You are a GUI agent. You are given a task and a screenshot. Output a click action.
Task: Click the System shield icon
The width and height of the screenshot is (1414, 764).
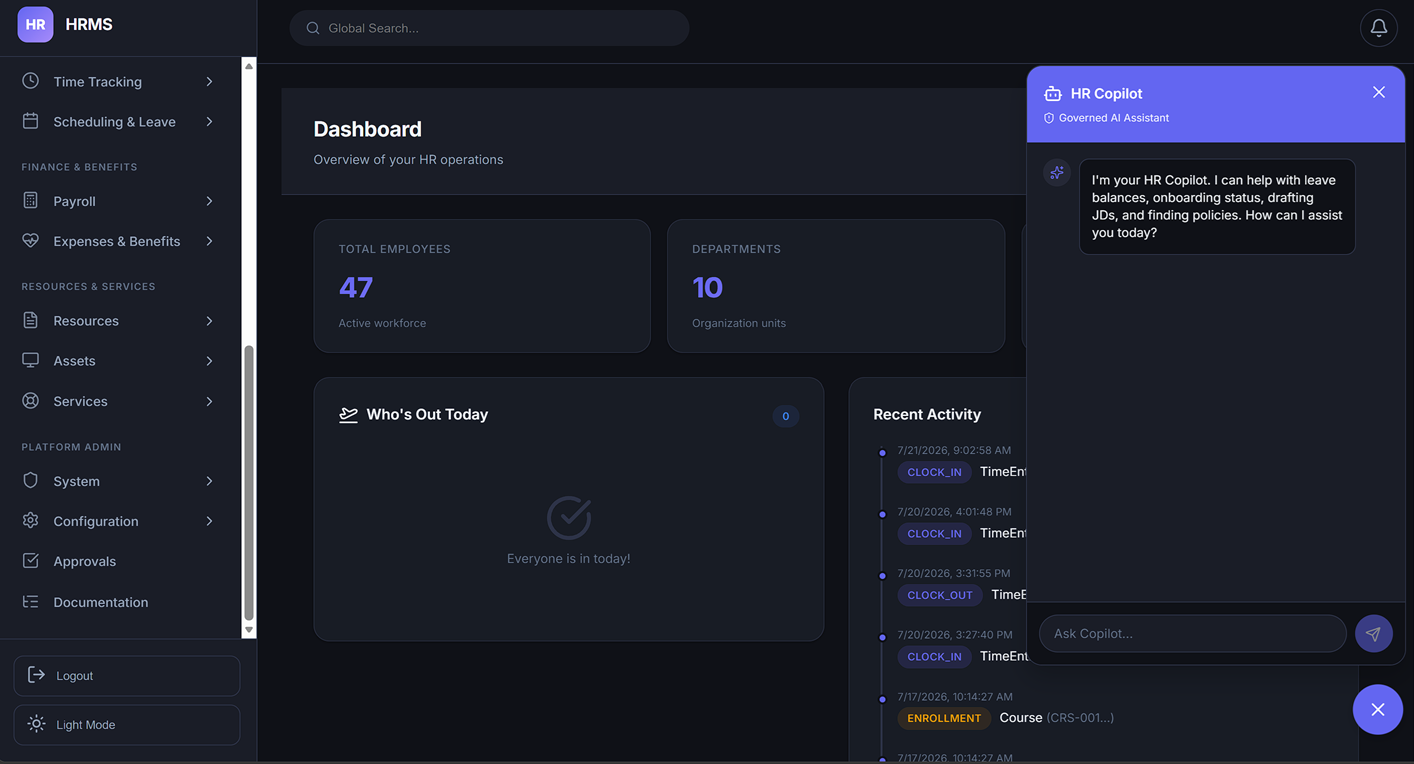(31, 480)
